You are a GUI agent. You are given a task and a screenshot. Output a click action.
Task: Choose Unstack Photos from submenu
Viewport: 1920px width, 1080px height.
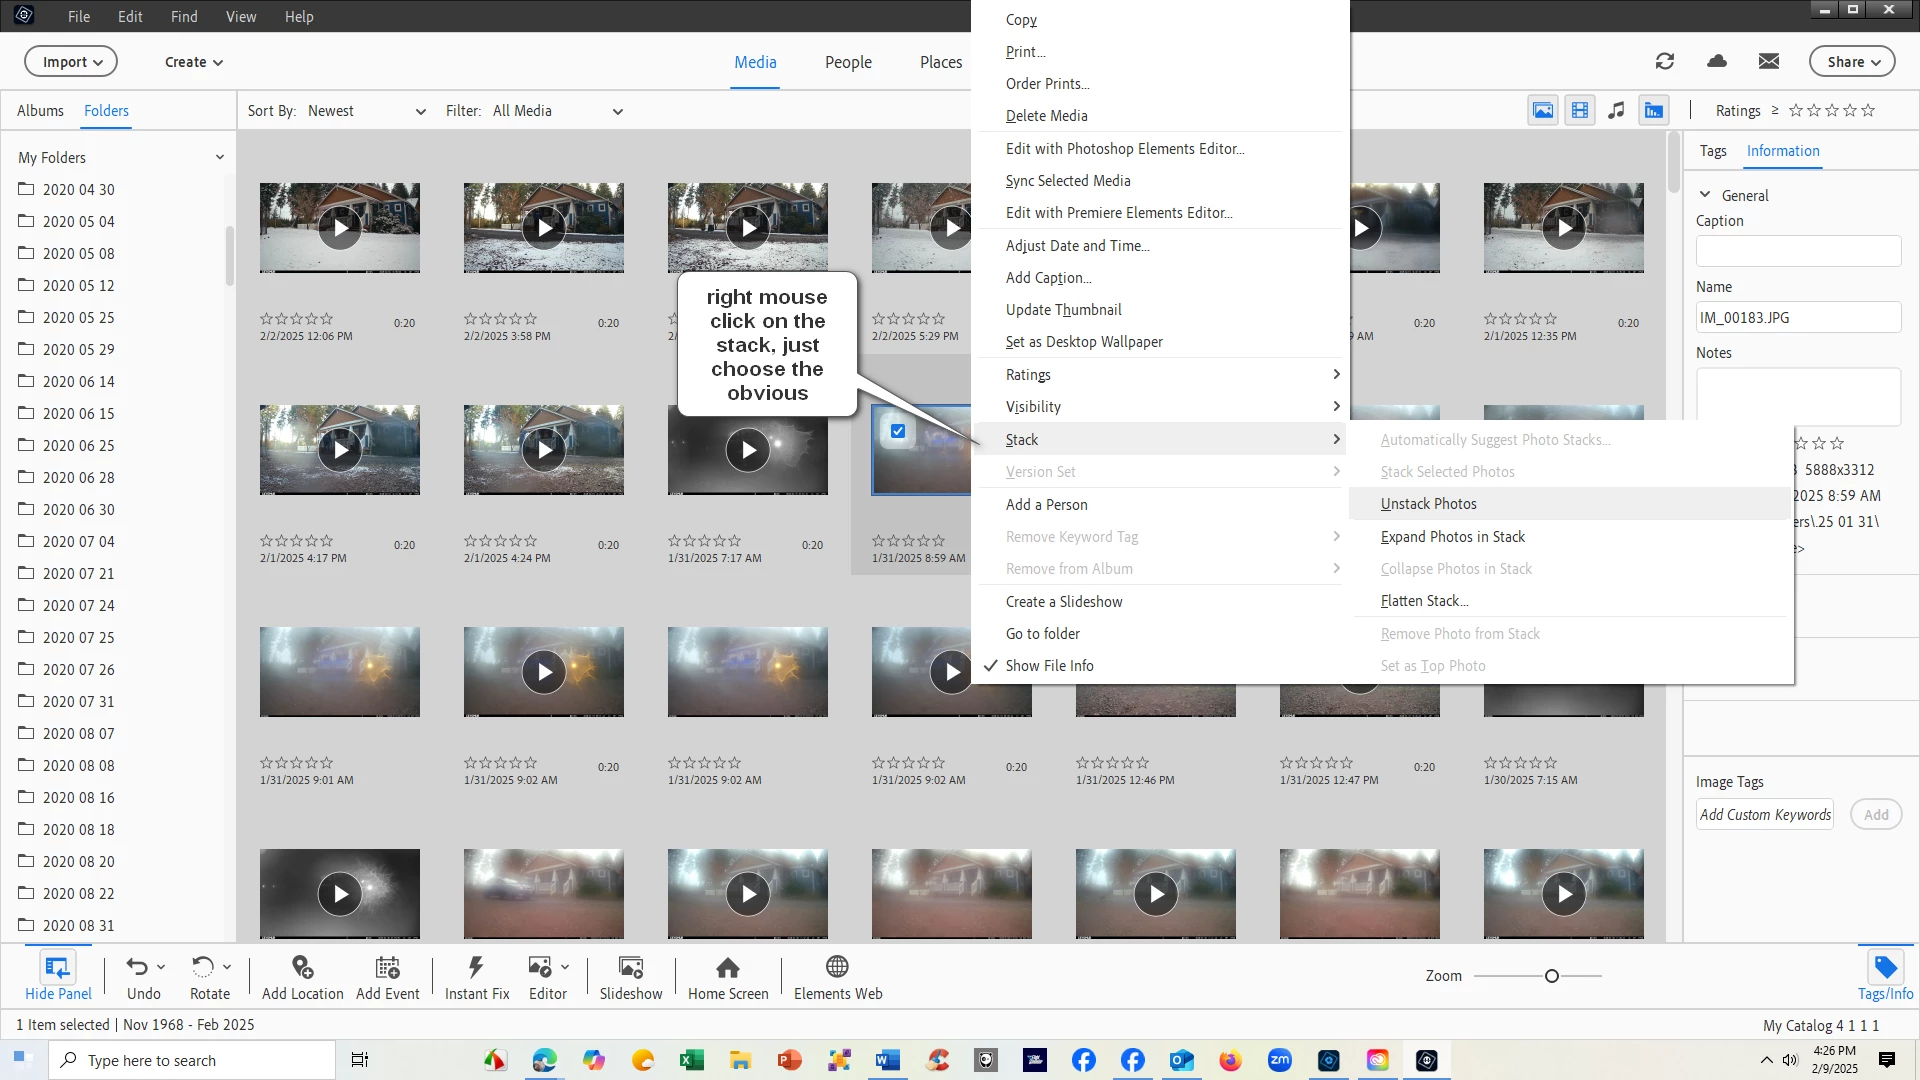pyautogui.click(x=1428, y=504)
